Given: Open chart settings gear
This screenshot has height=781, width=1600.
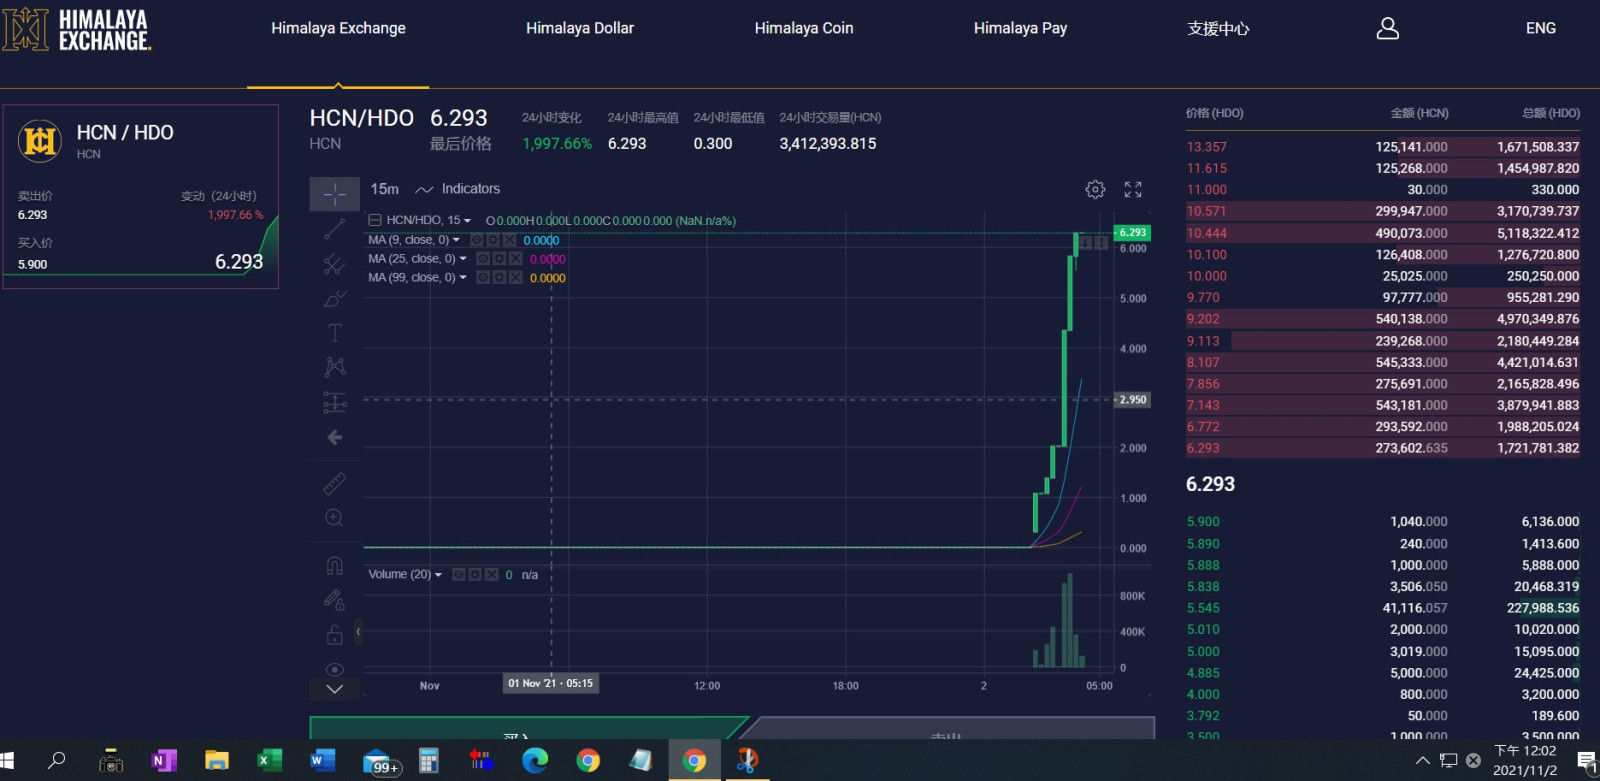Looking at the screenshot, I should click(1095, 189).
